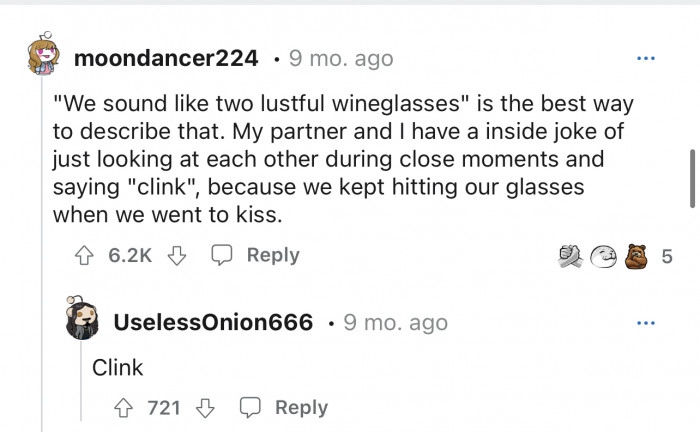Downvote UselessOnion666's "Clink" reply
This screenshot has width=700, height=432.
click(x=206, y=407)
